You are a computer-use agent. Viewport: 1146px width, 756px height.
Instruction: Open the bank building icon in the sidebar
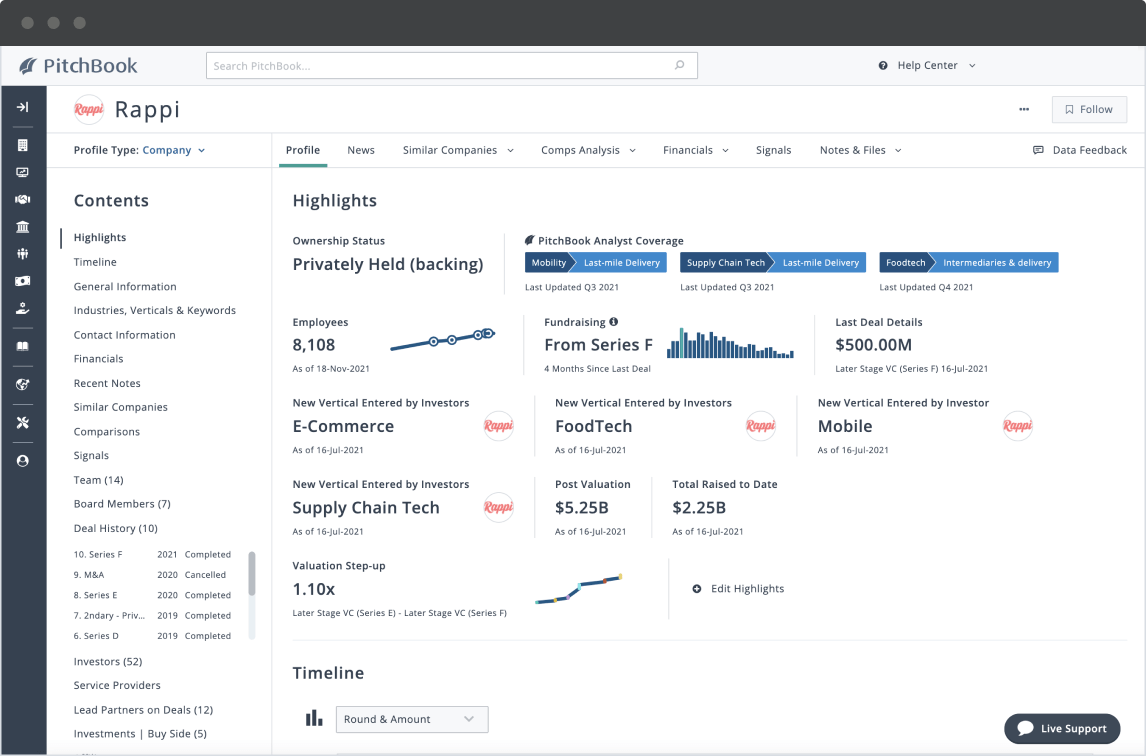[23, 227]
